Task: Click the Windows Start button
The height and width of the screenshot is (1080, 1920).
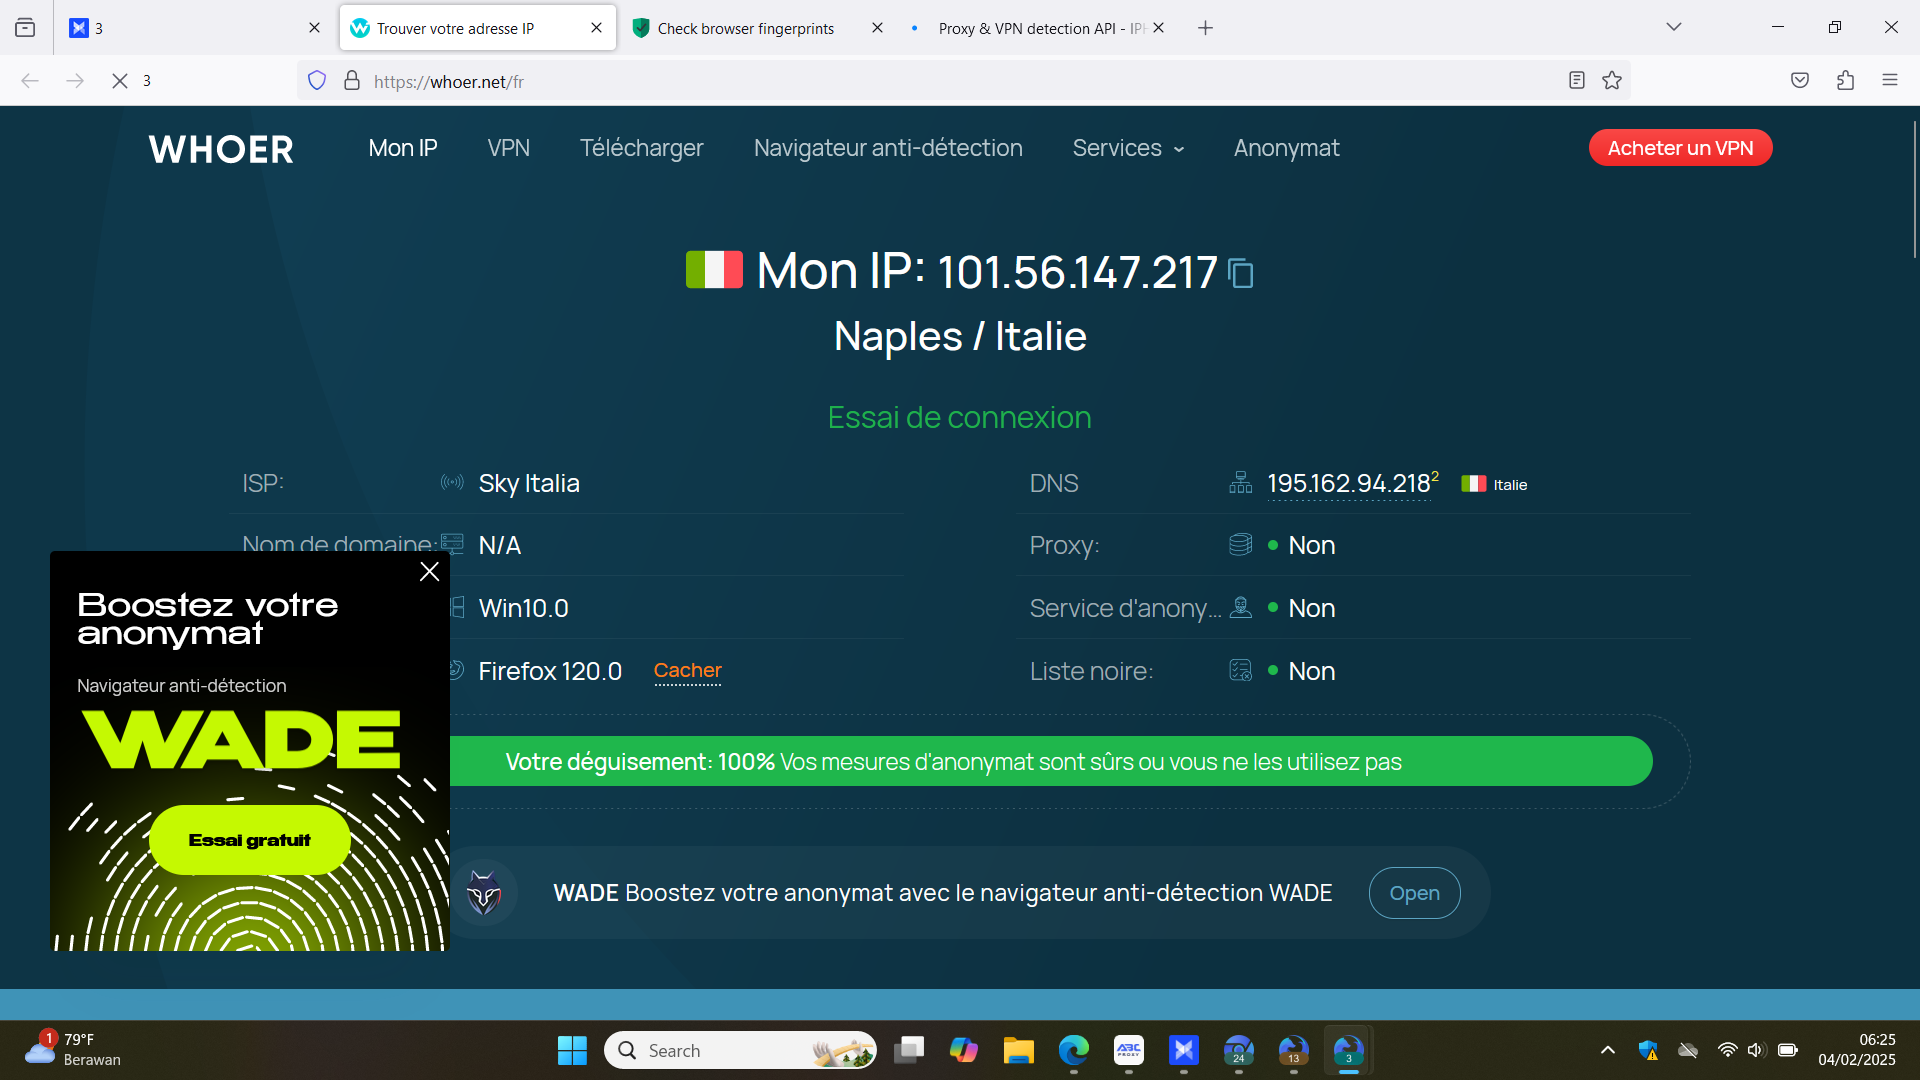Action: tap(572, 1050)
